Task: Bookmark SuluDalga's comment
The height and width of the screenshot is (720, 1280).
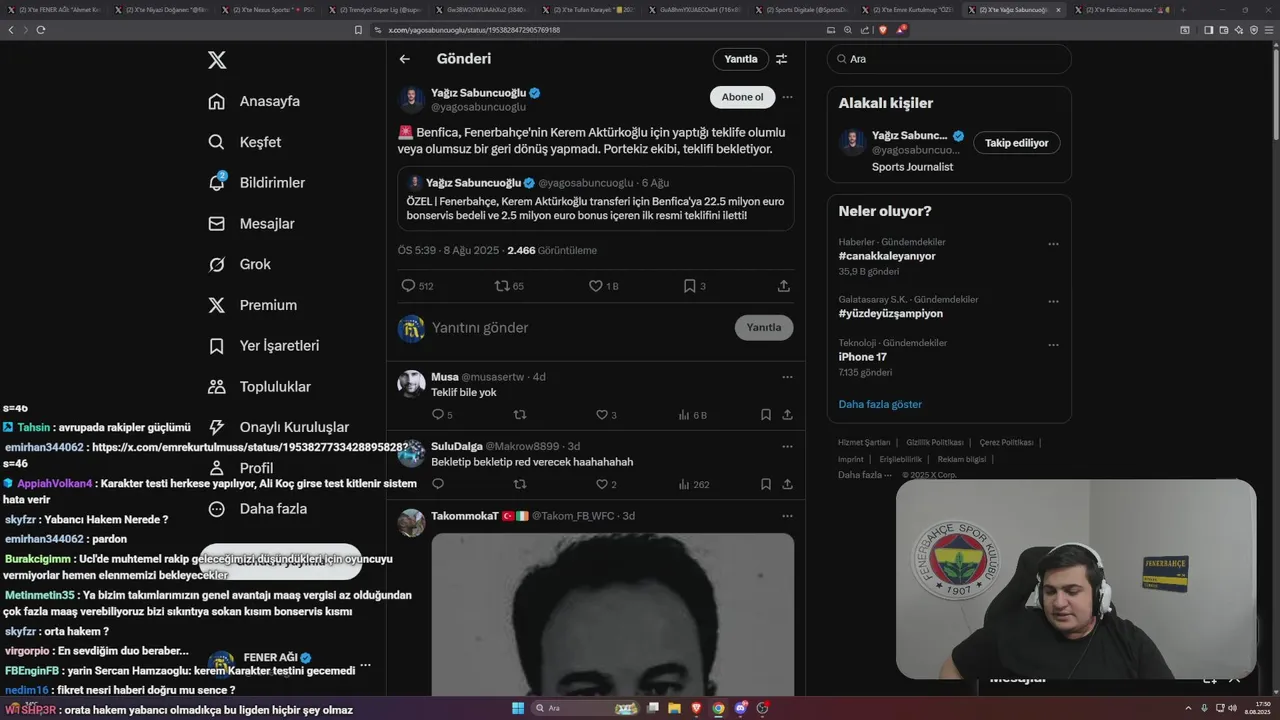Action: click(766, 484)
